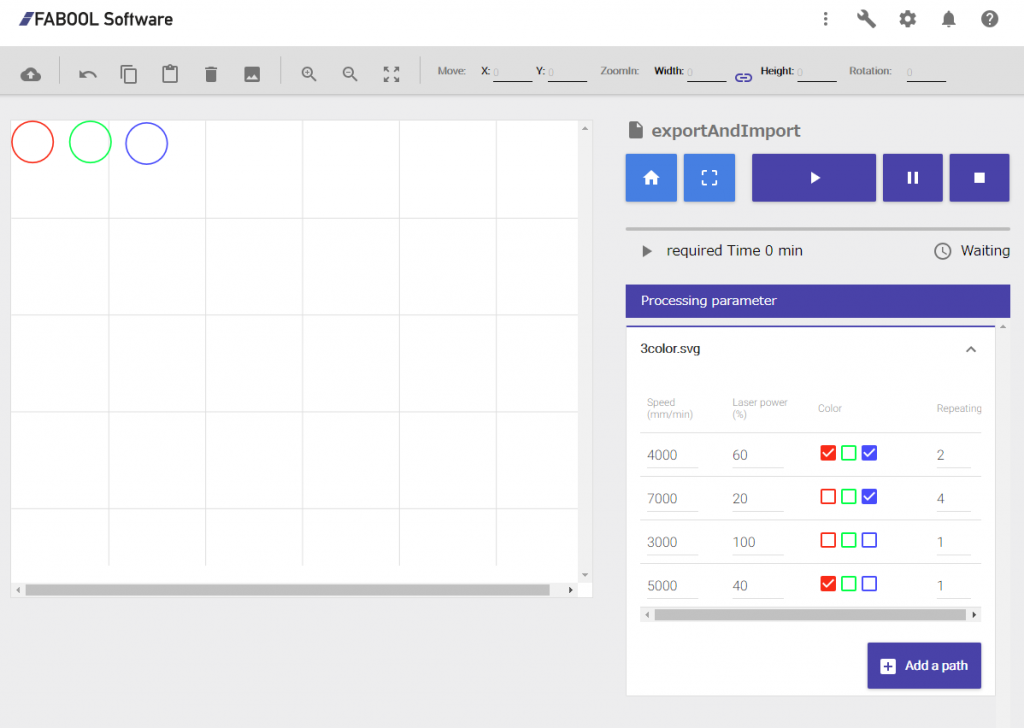Uncheck red color in 4000 speed row

pyautogui.click(x=828, y=453)
